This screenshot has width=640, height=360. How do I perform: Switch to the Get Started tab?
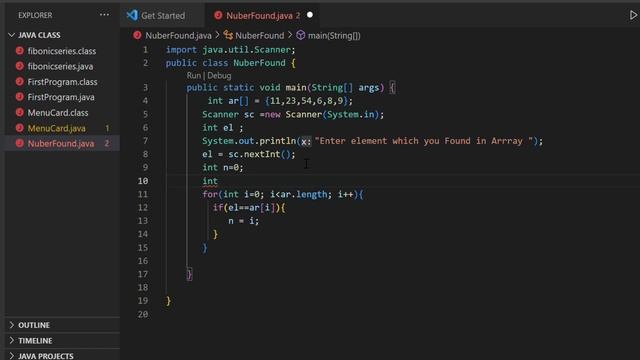[x=162, y=16]
